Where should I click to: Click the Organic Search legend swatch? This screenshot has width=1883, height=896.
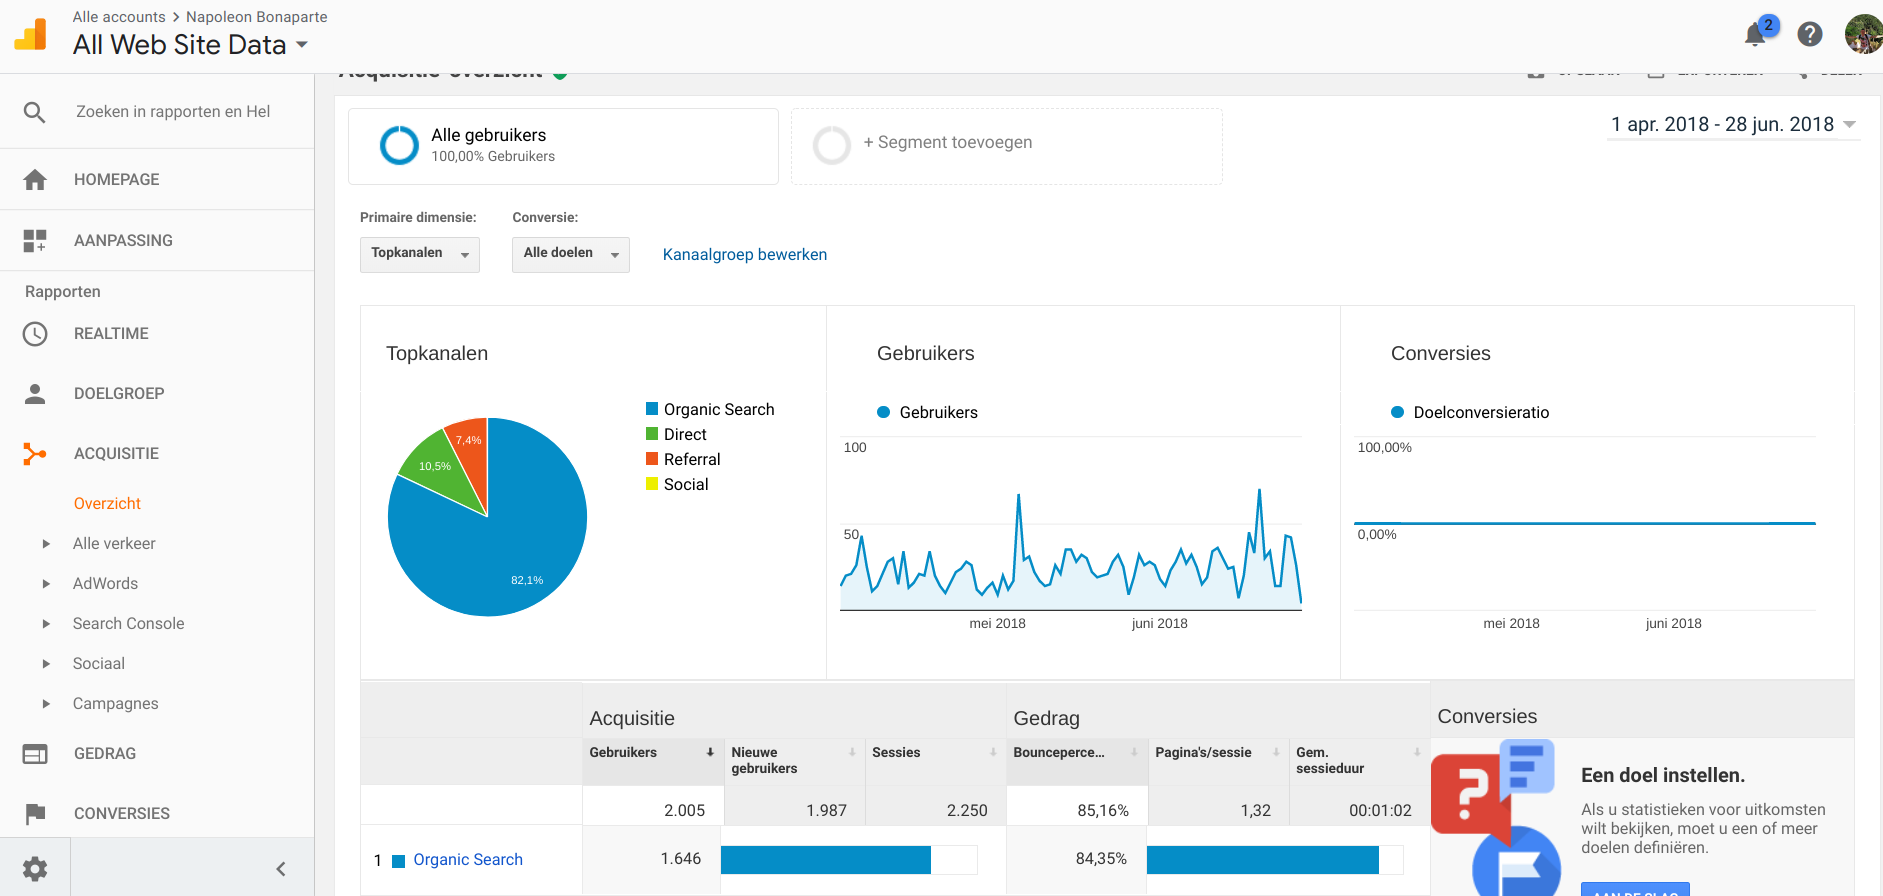pyautogui.click(x=652, y=409)
